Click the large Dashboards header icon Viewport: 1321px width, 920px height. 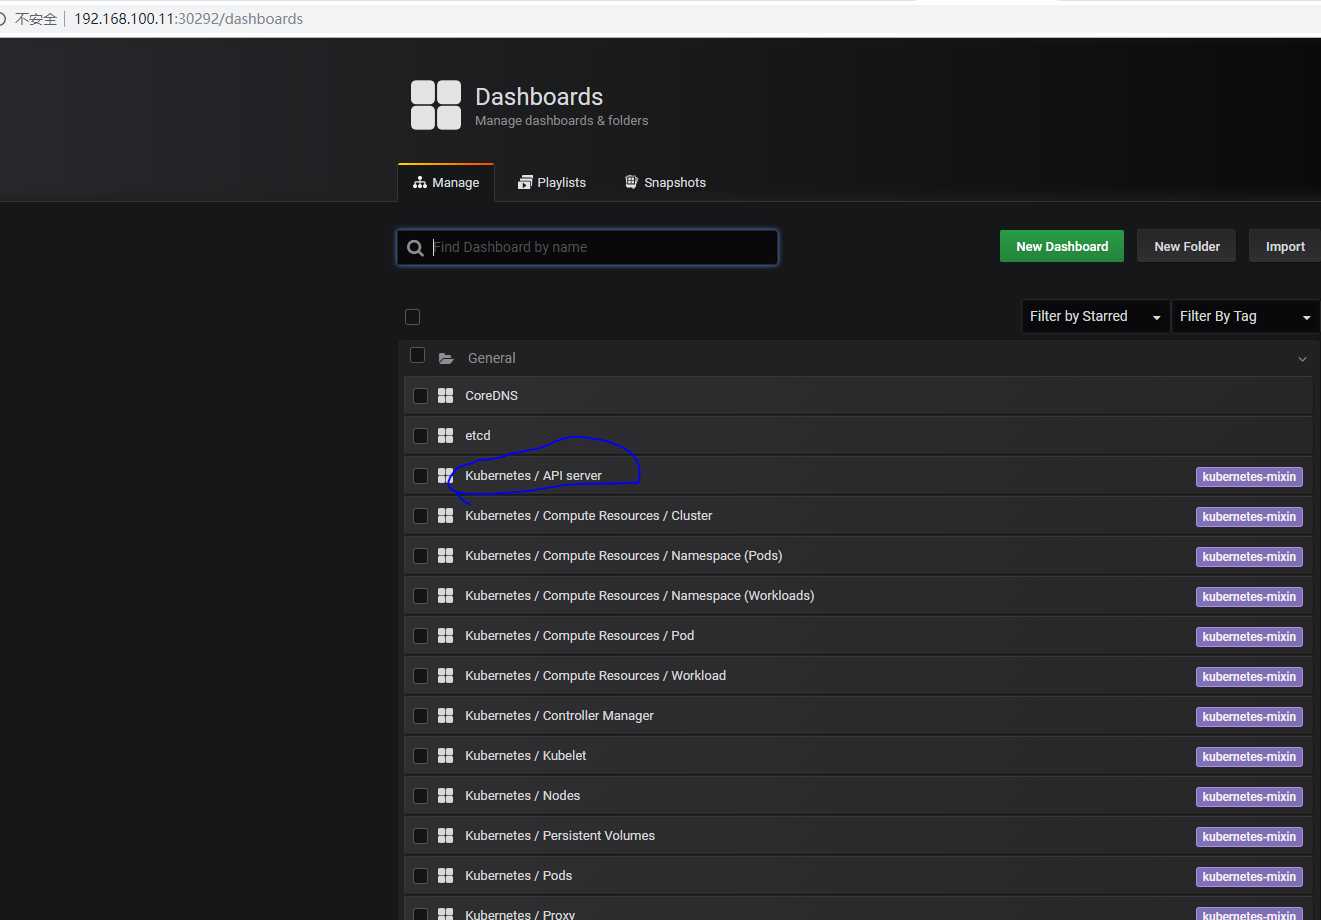coord(436,105)
